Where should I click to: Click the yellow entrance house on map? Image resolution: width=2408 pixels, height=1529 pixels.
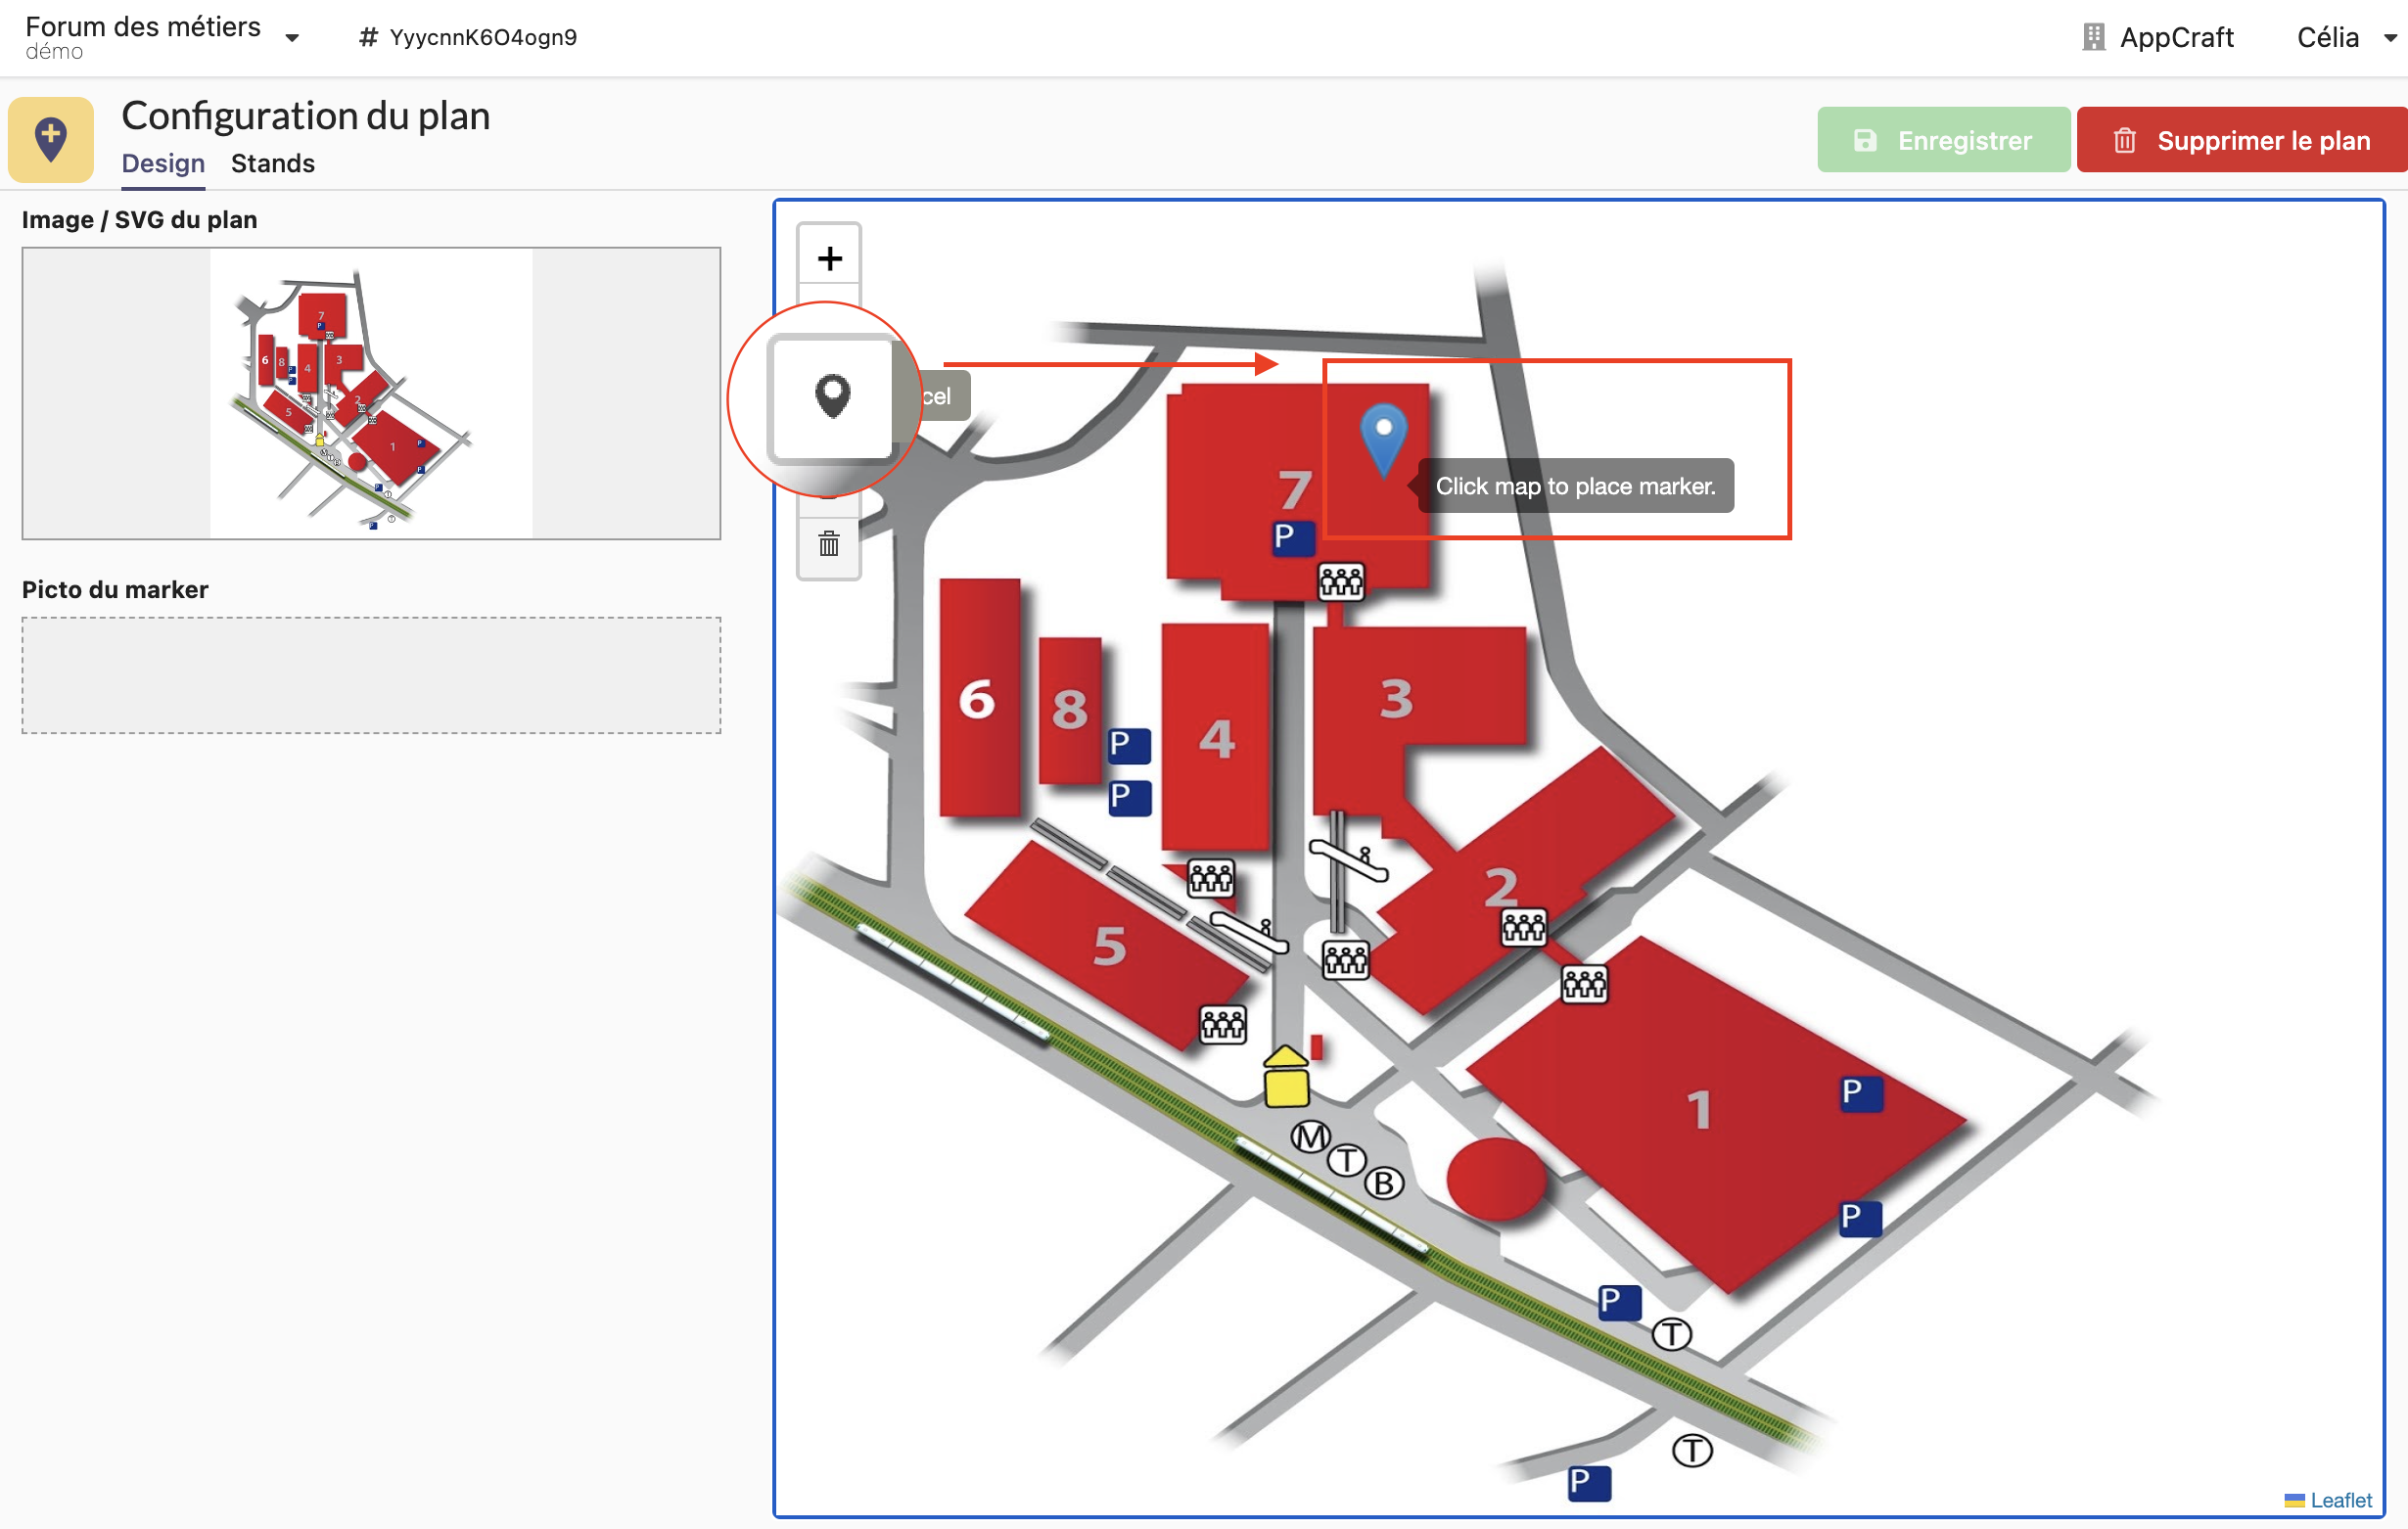click(x=1286, y=1077)
